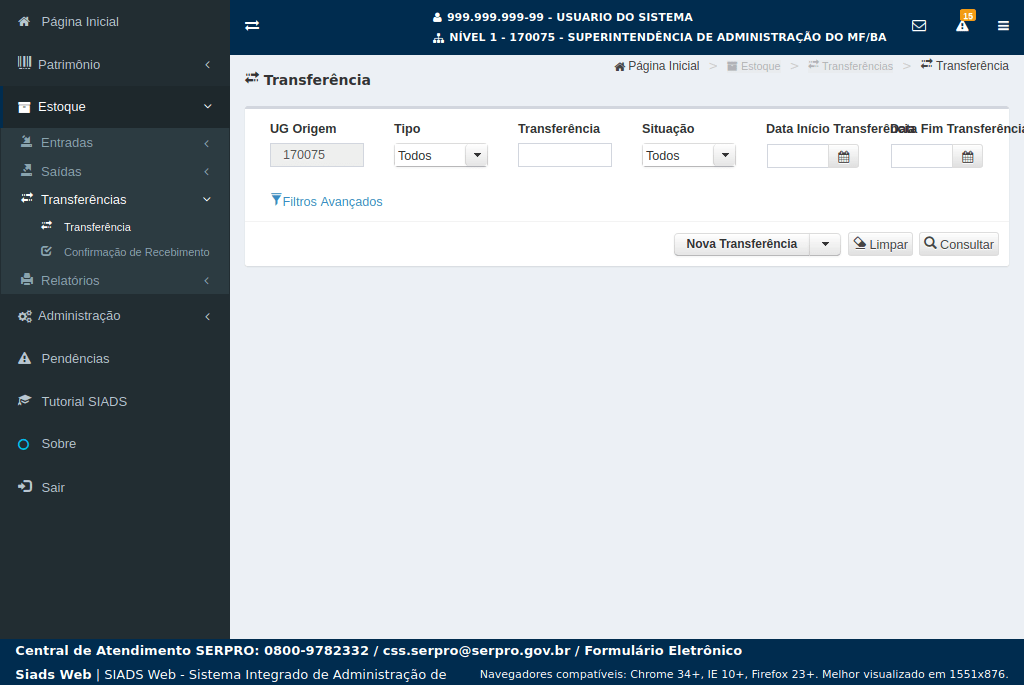Toggle the sidebar with the swap-arrows icon
Viewport: 1024px width, 685px height.
coord(252,25)
